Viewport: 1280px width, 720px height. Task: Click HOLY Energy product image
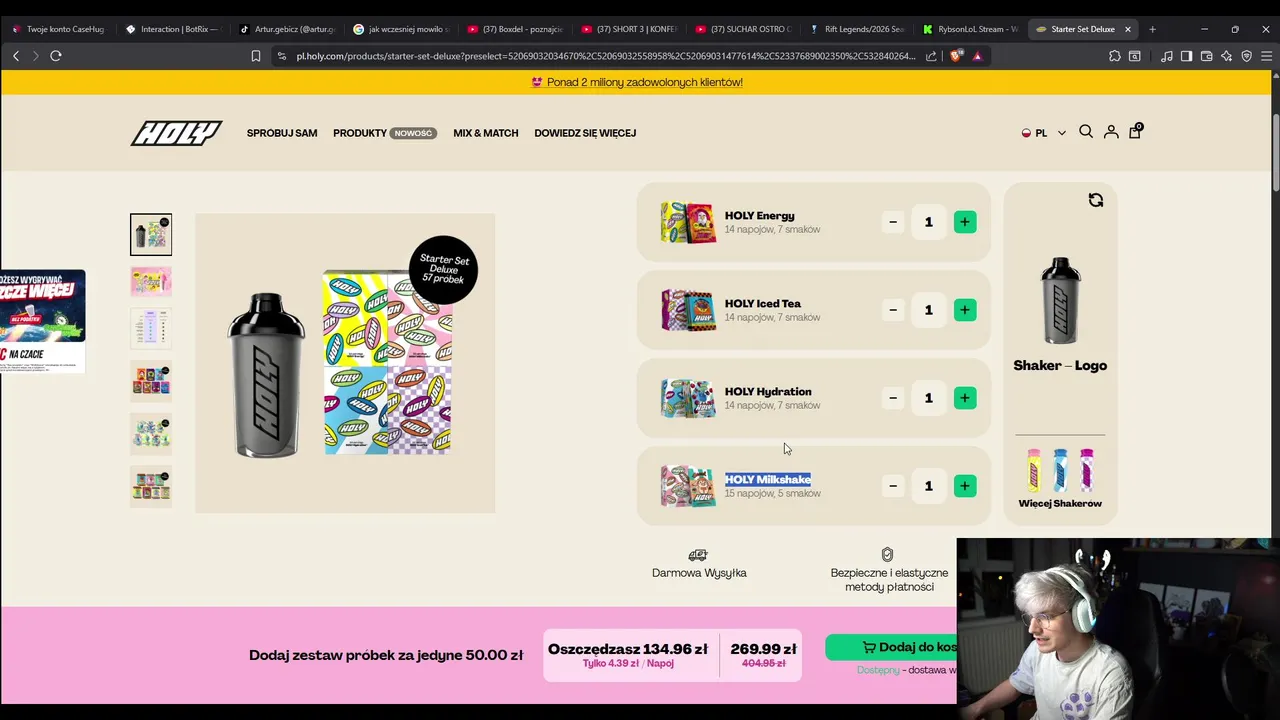[688, 222]
